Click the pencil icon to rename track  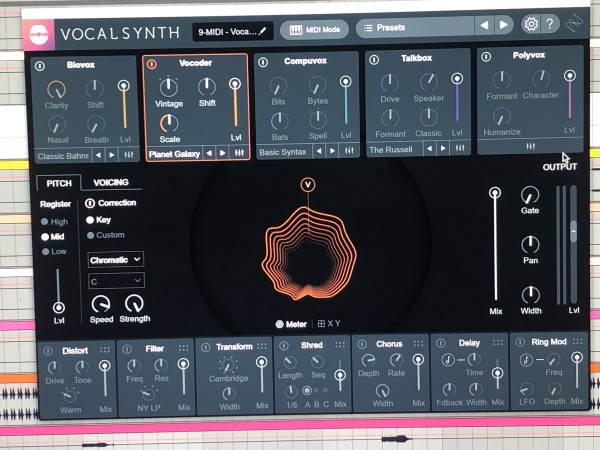(263, 30)
